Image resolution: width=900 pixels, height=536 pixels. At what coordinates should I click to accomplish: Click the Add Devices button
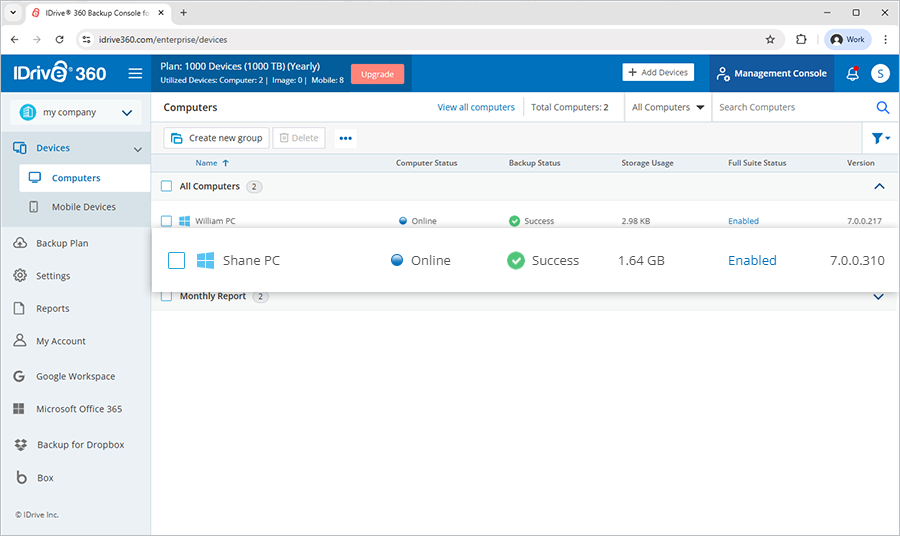pyautogui.click(x=658, y=72)
